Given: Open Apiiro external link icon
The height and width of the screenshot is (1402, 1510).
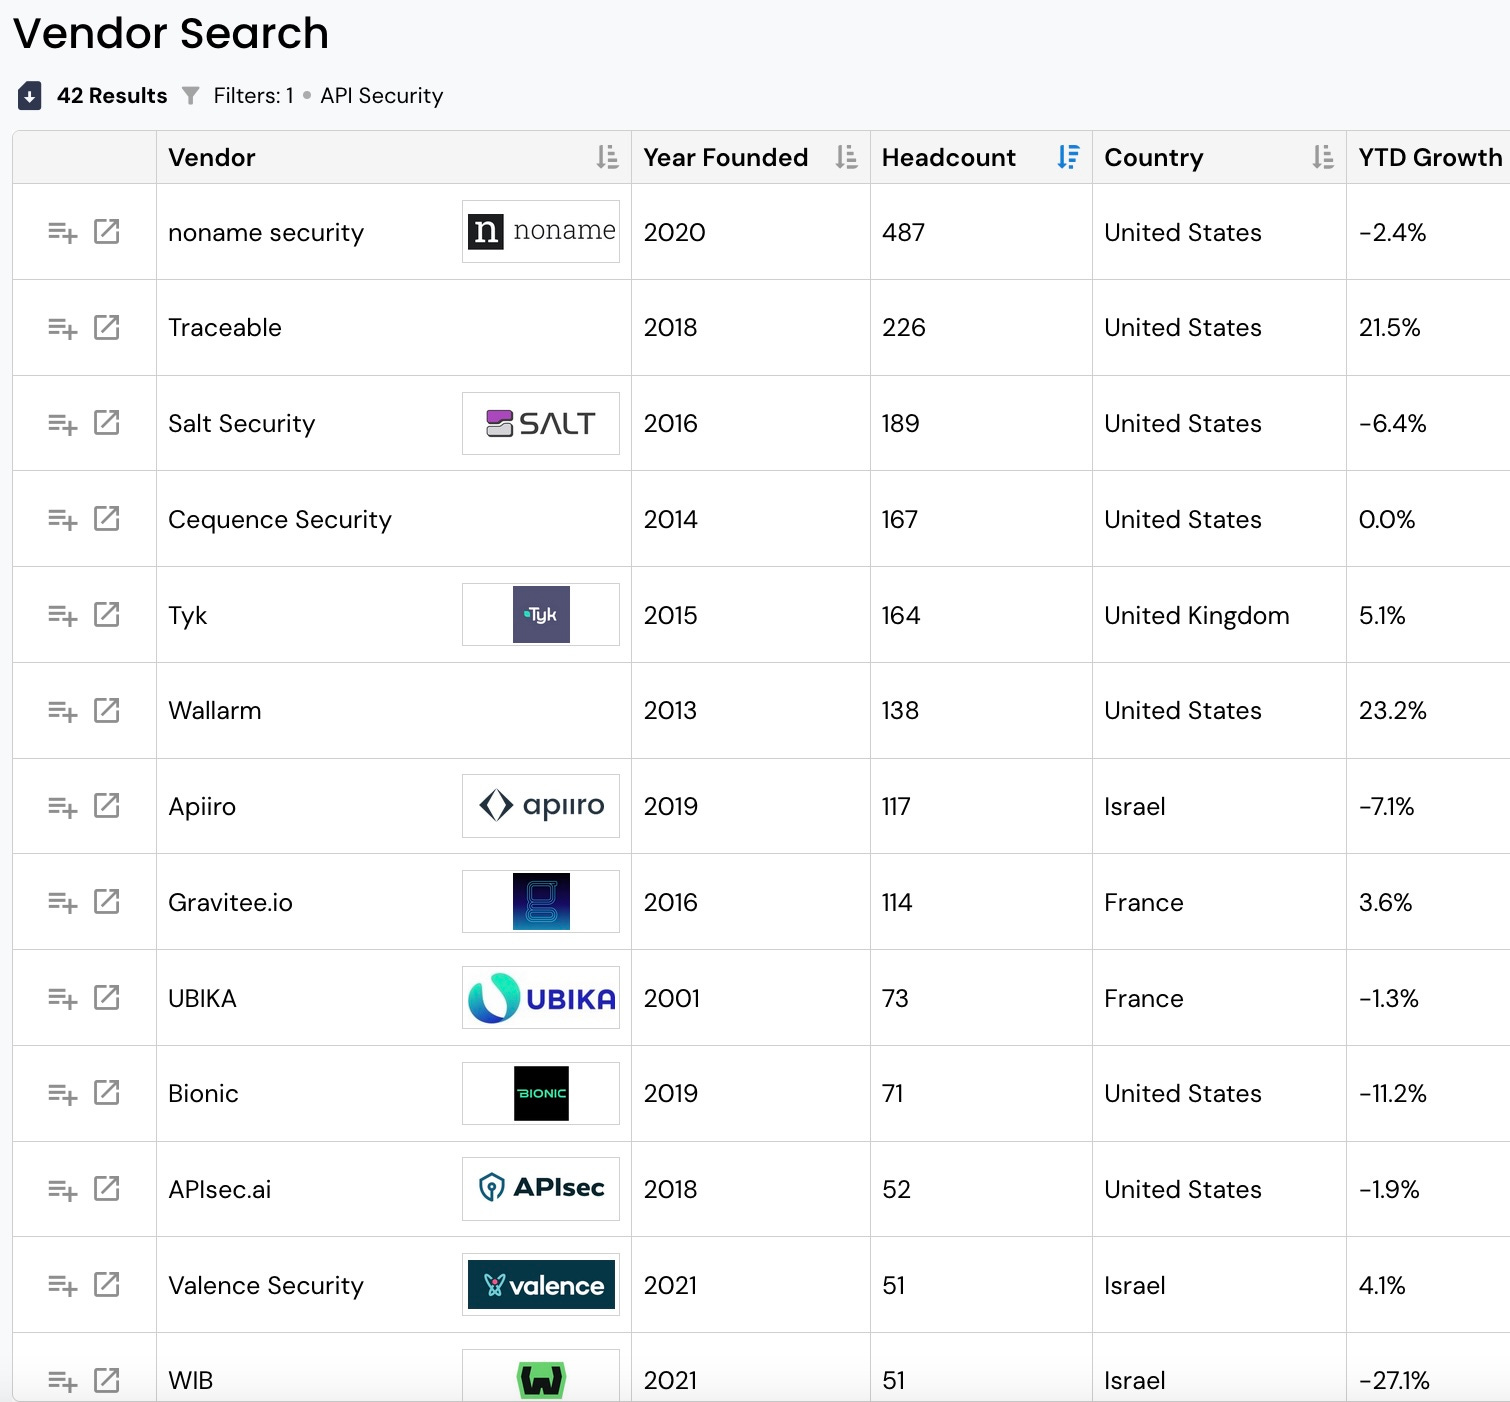Looking at the screenshot, I should (106, 806).
